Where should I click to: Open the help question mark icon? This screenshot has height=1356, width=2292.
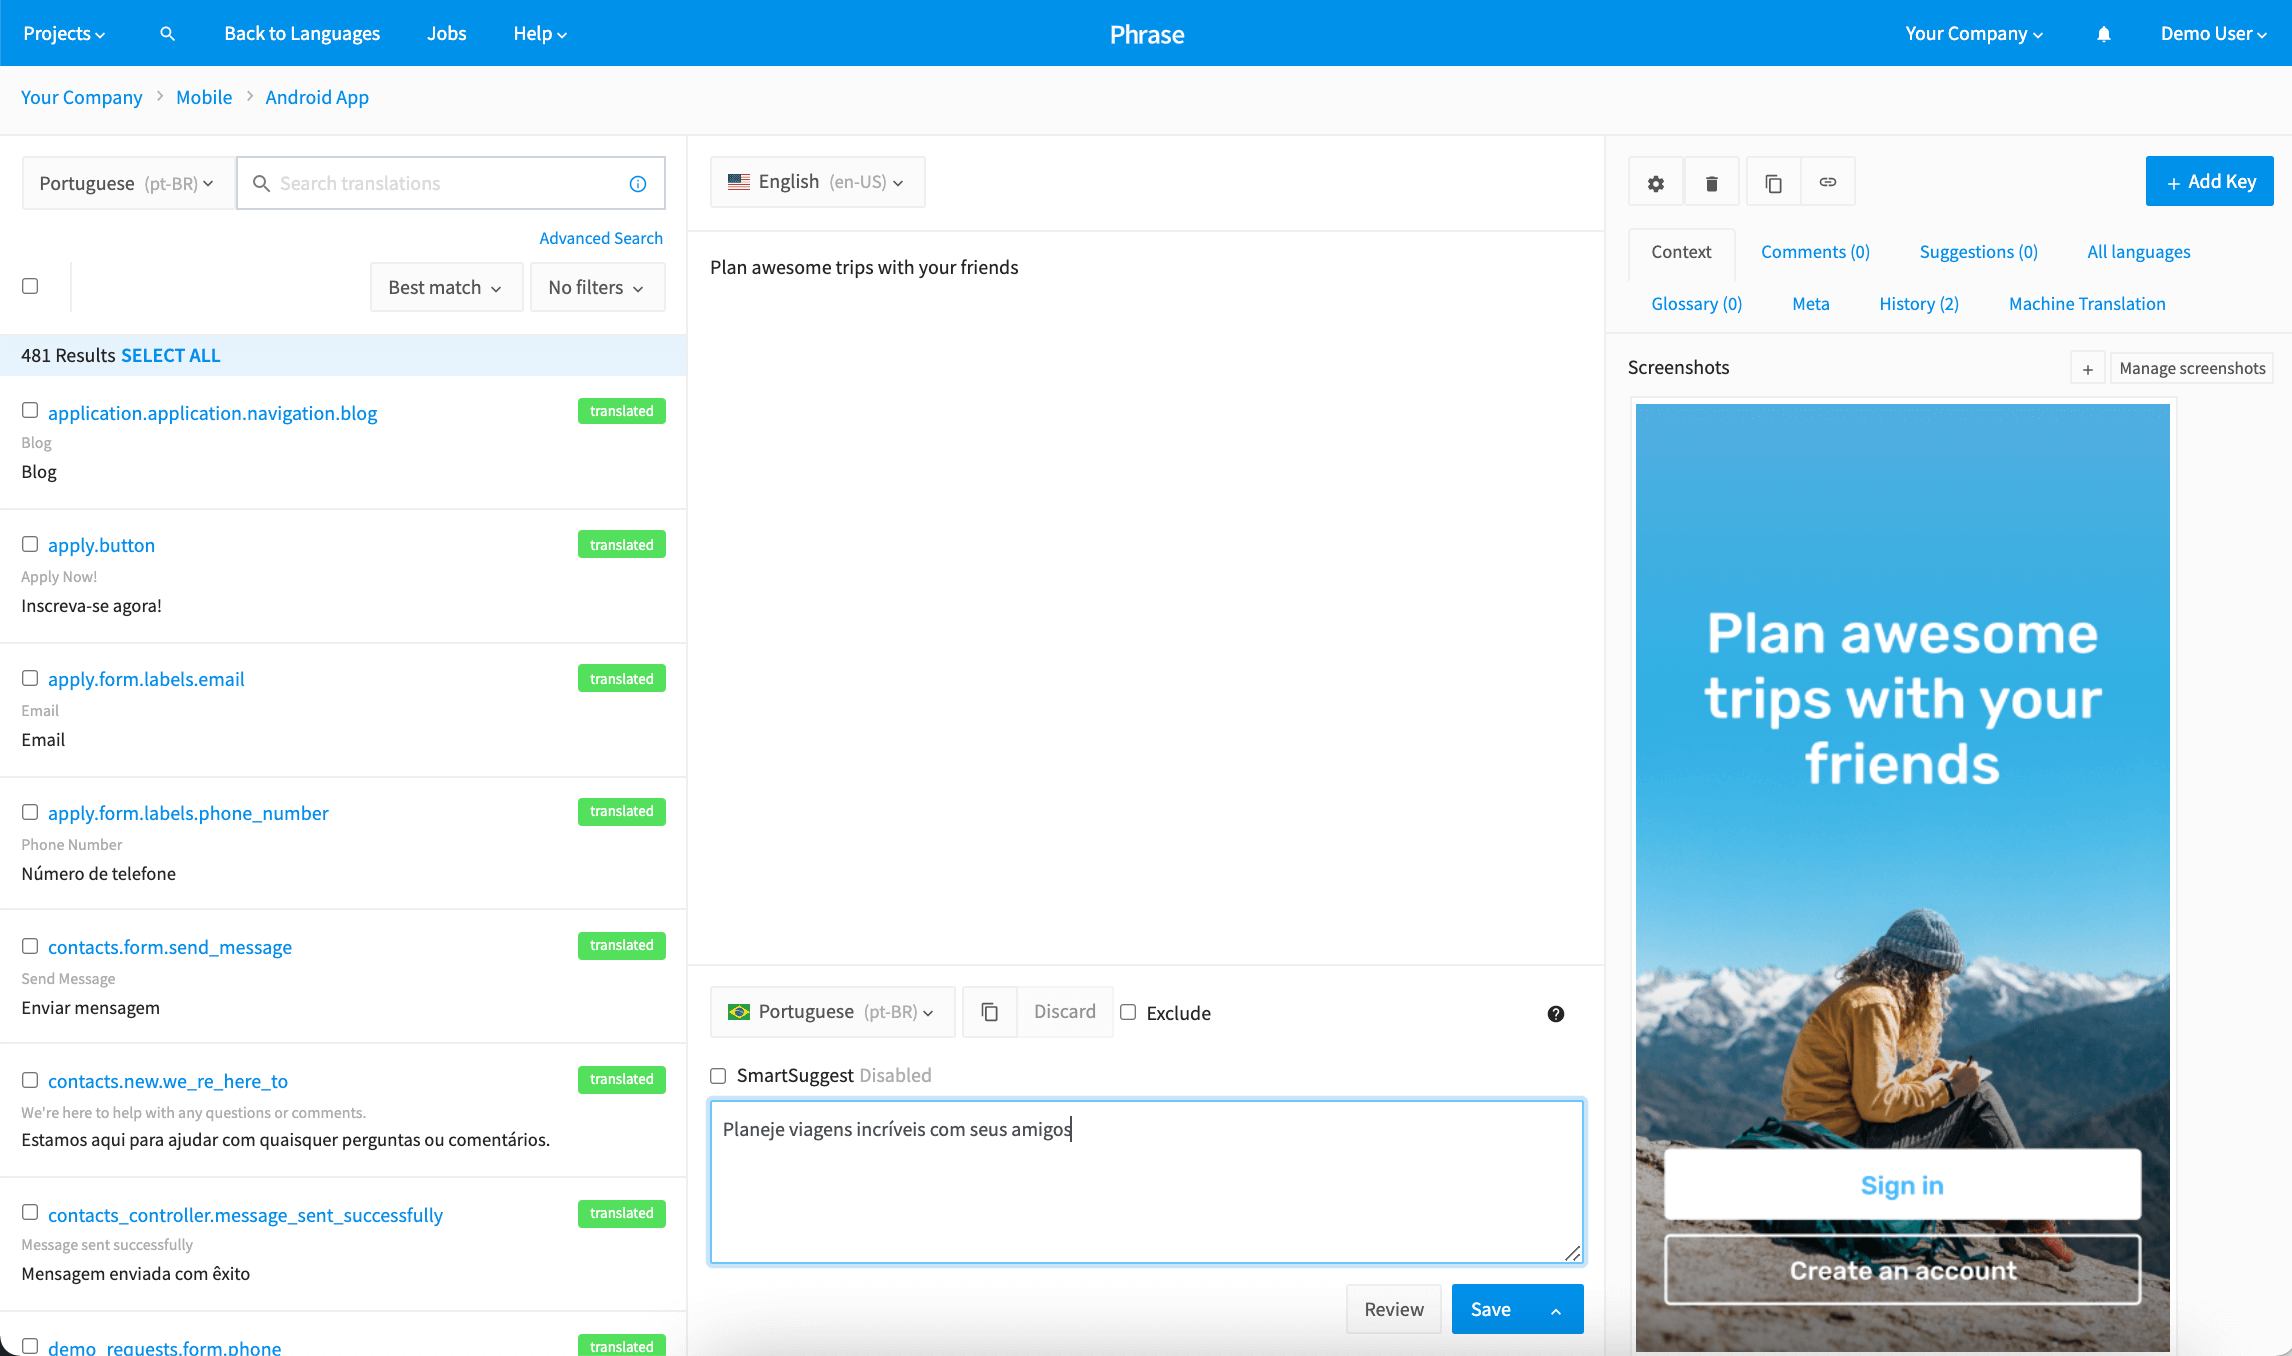[x=1556, y=1014]
